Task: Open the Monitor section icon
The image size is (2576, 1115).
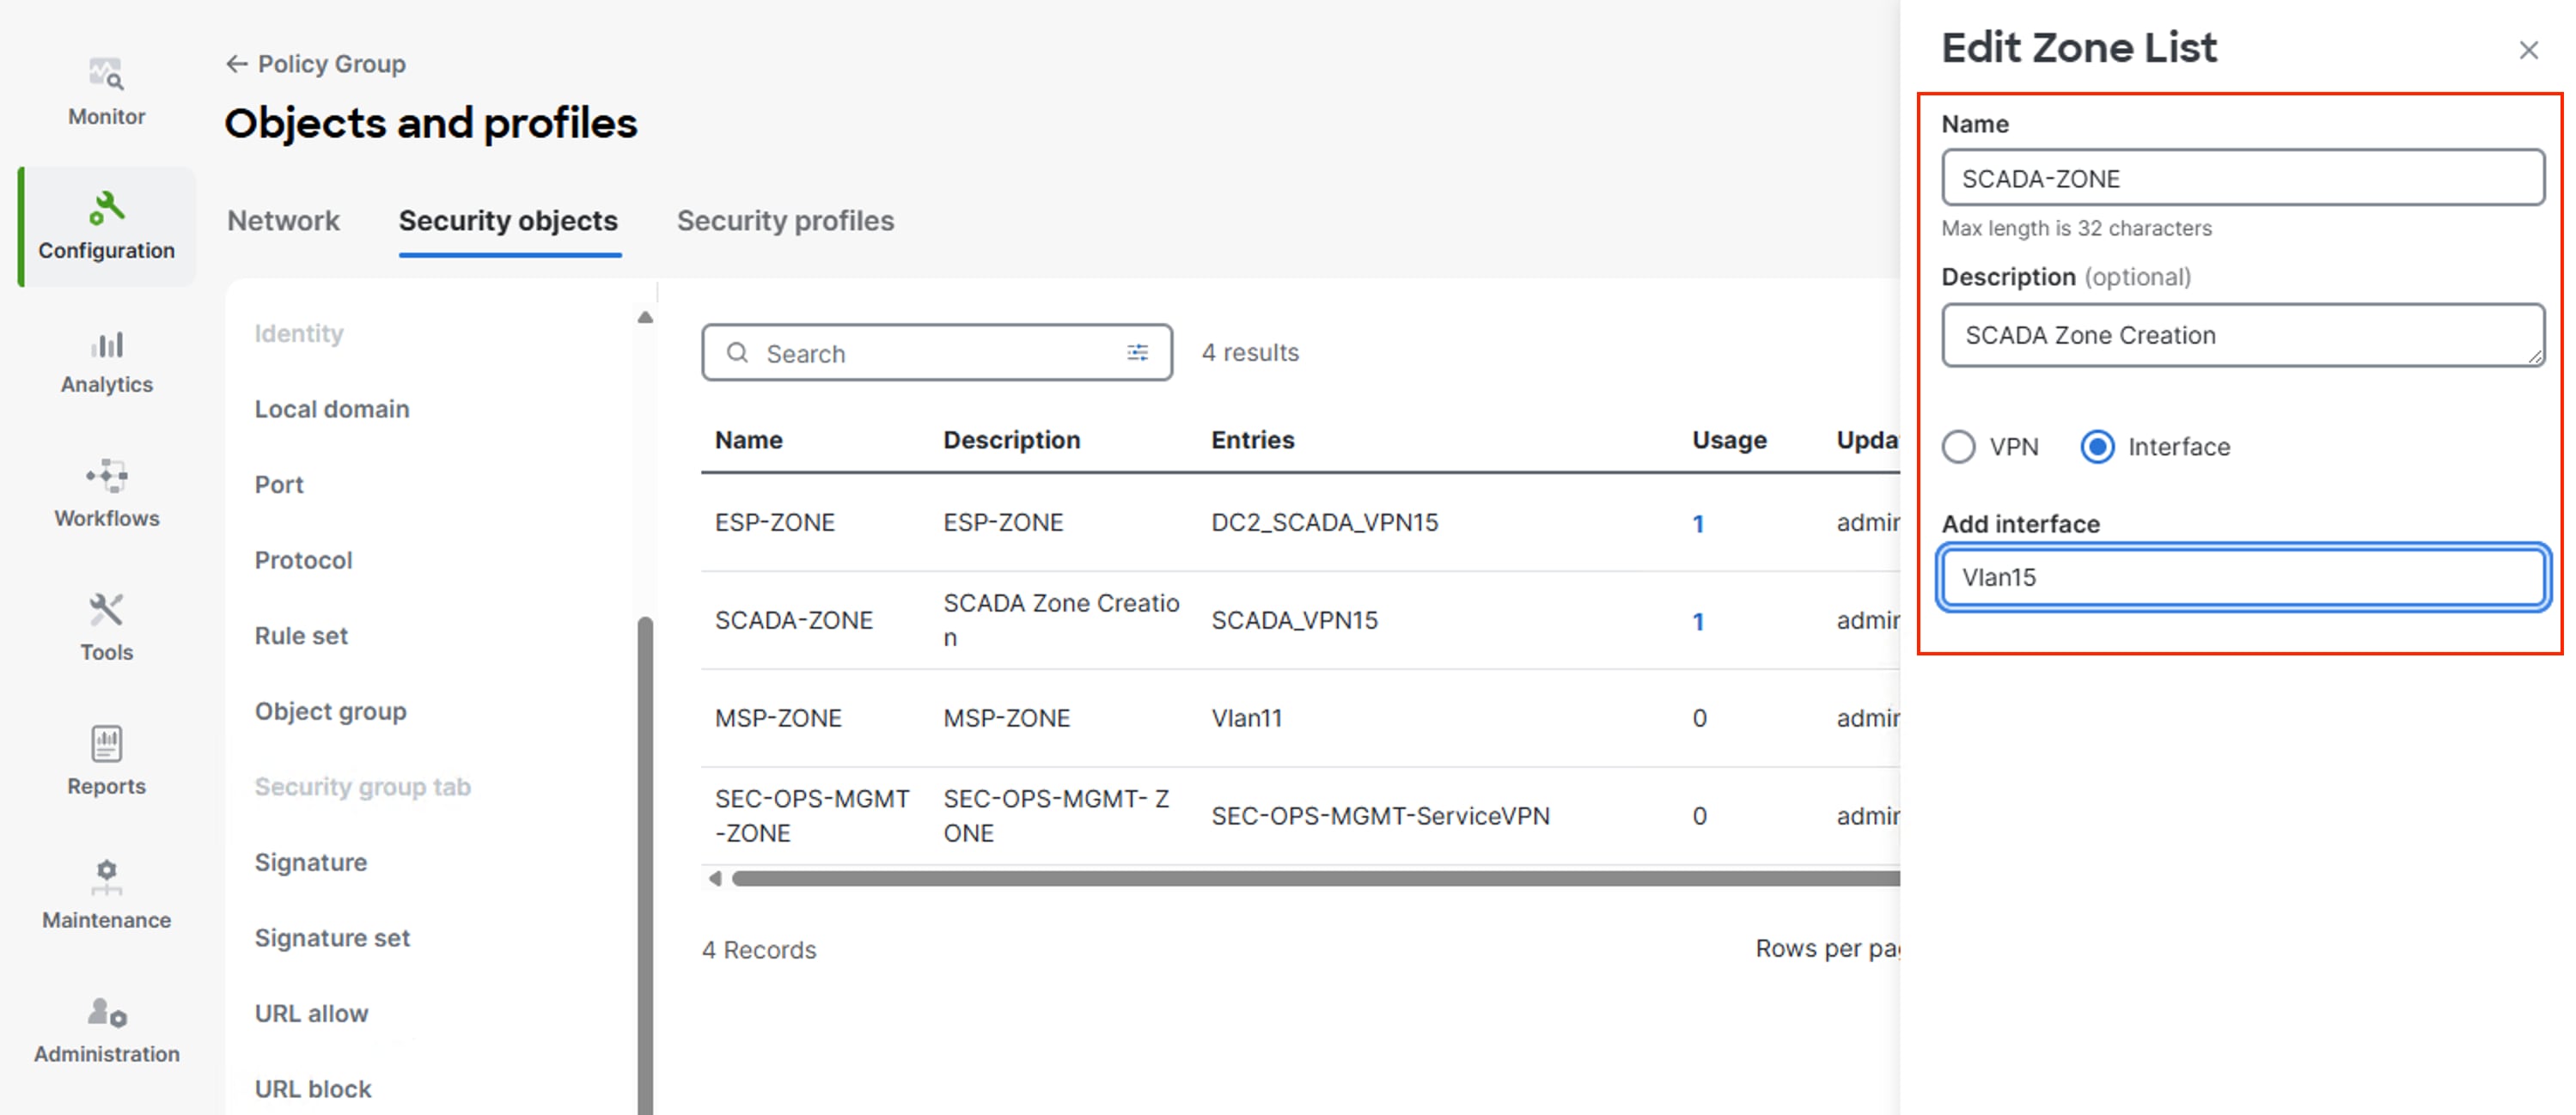Action: pyautogui.click(x=106, y=74)
